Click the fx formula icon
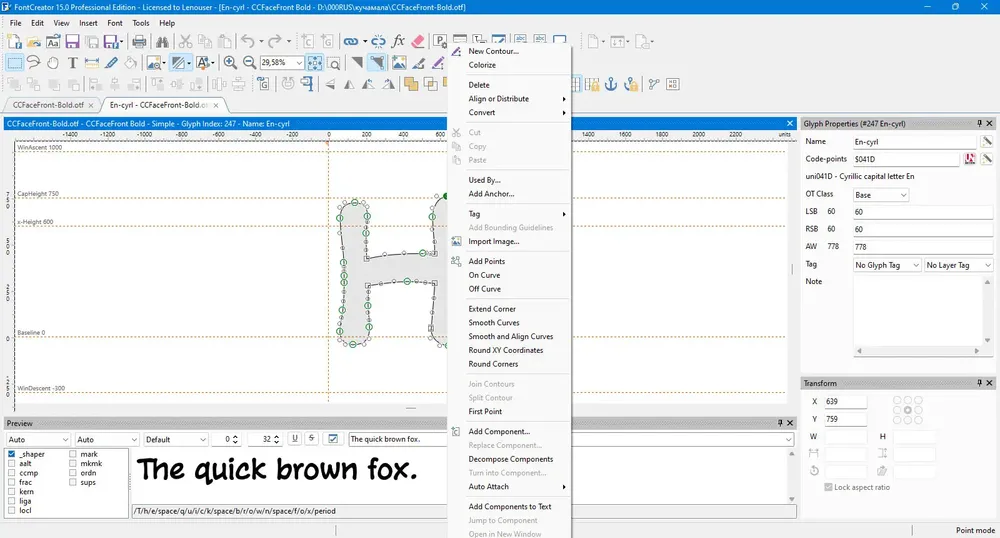Viewport: 1000px width, 538px height. pyautogui.click(x=398, y=42)
